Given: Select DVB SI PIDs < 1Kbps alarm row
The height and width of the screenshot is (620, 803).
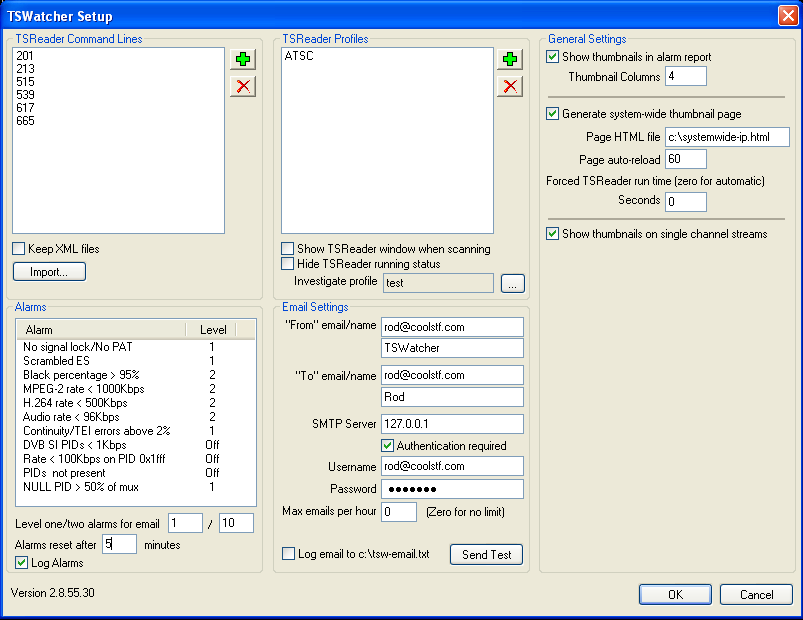Looking at the screenshot, I should point(136,445).
